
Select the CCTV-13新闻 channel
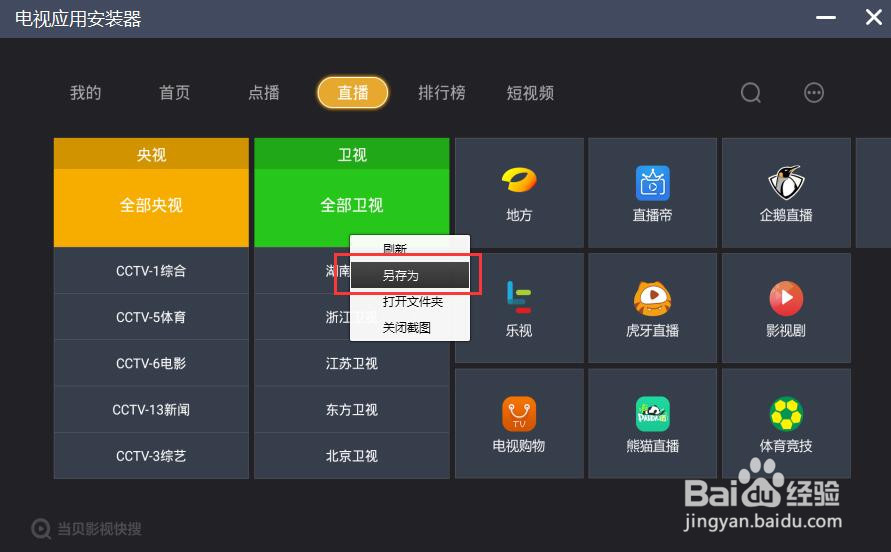(x=151, y=409)
